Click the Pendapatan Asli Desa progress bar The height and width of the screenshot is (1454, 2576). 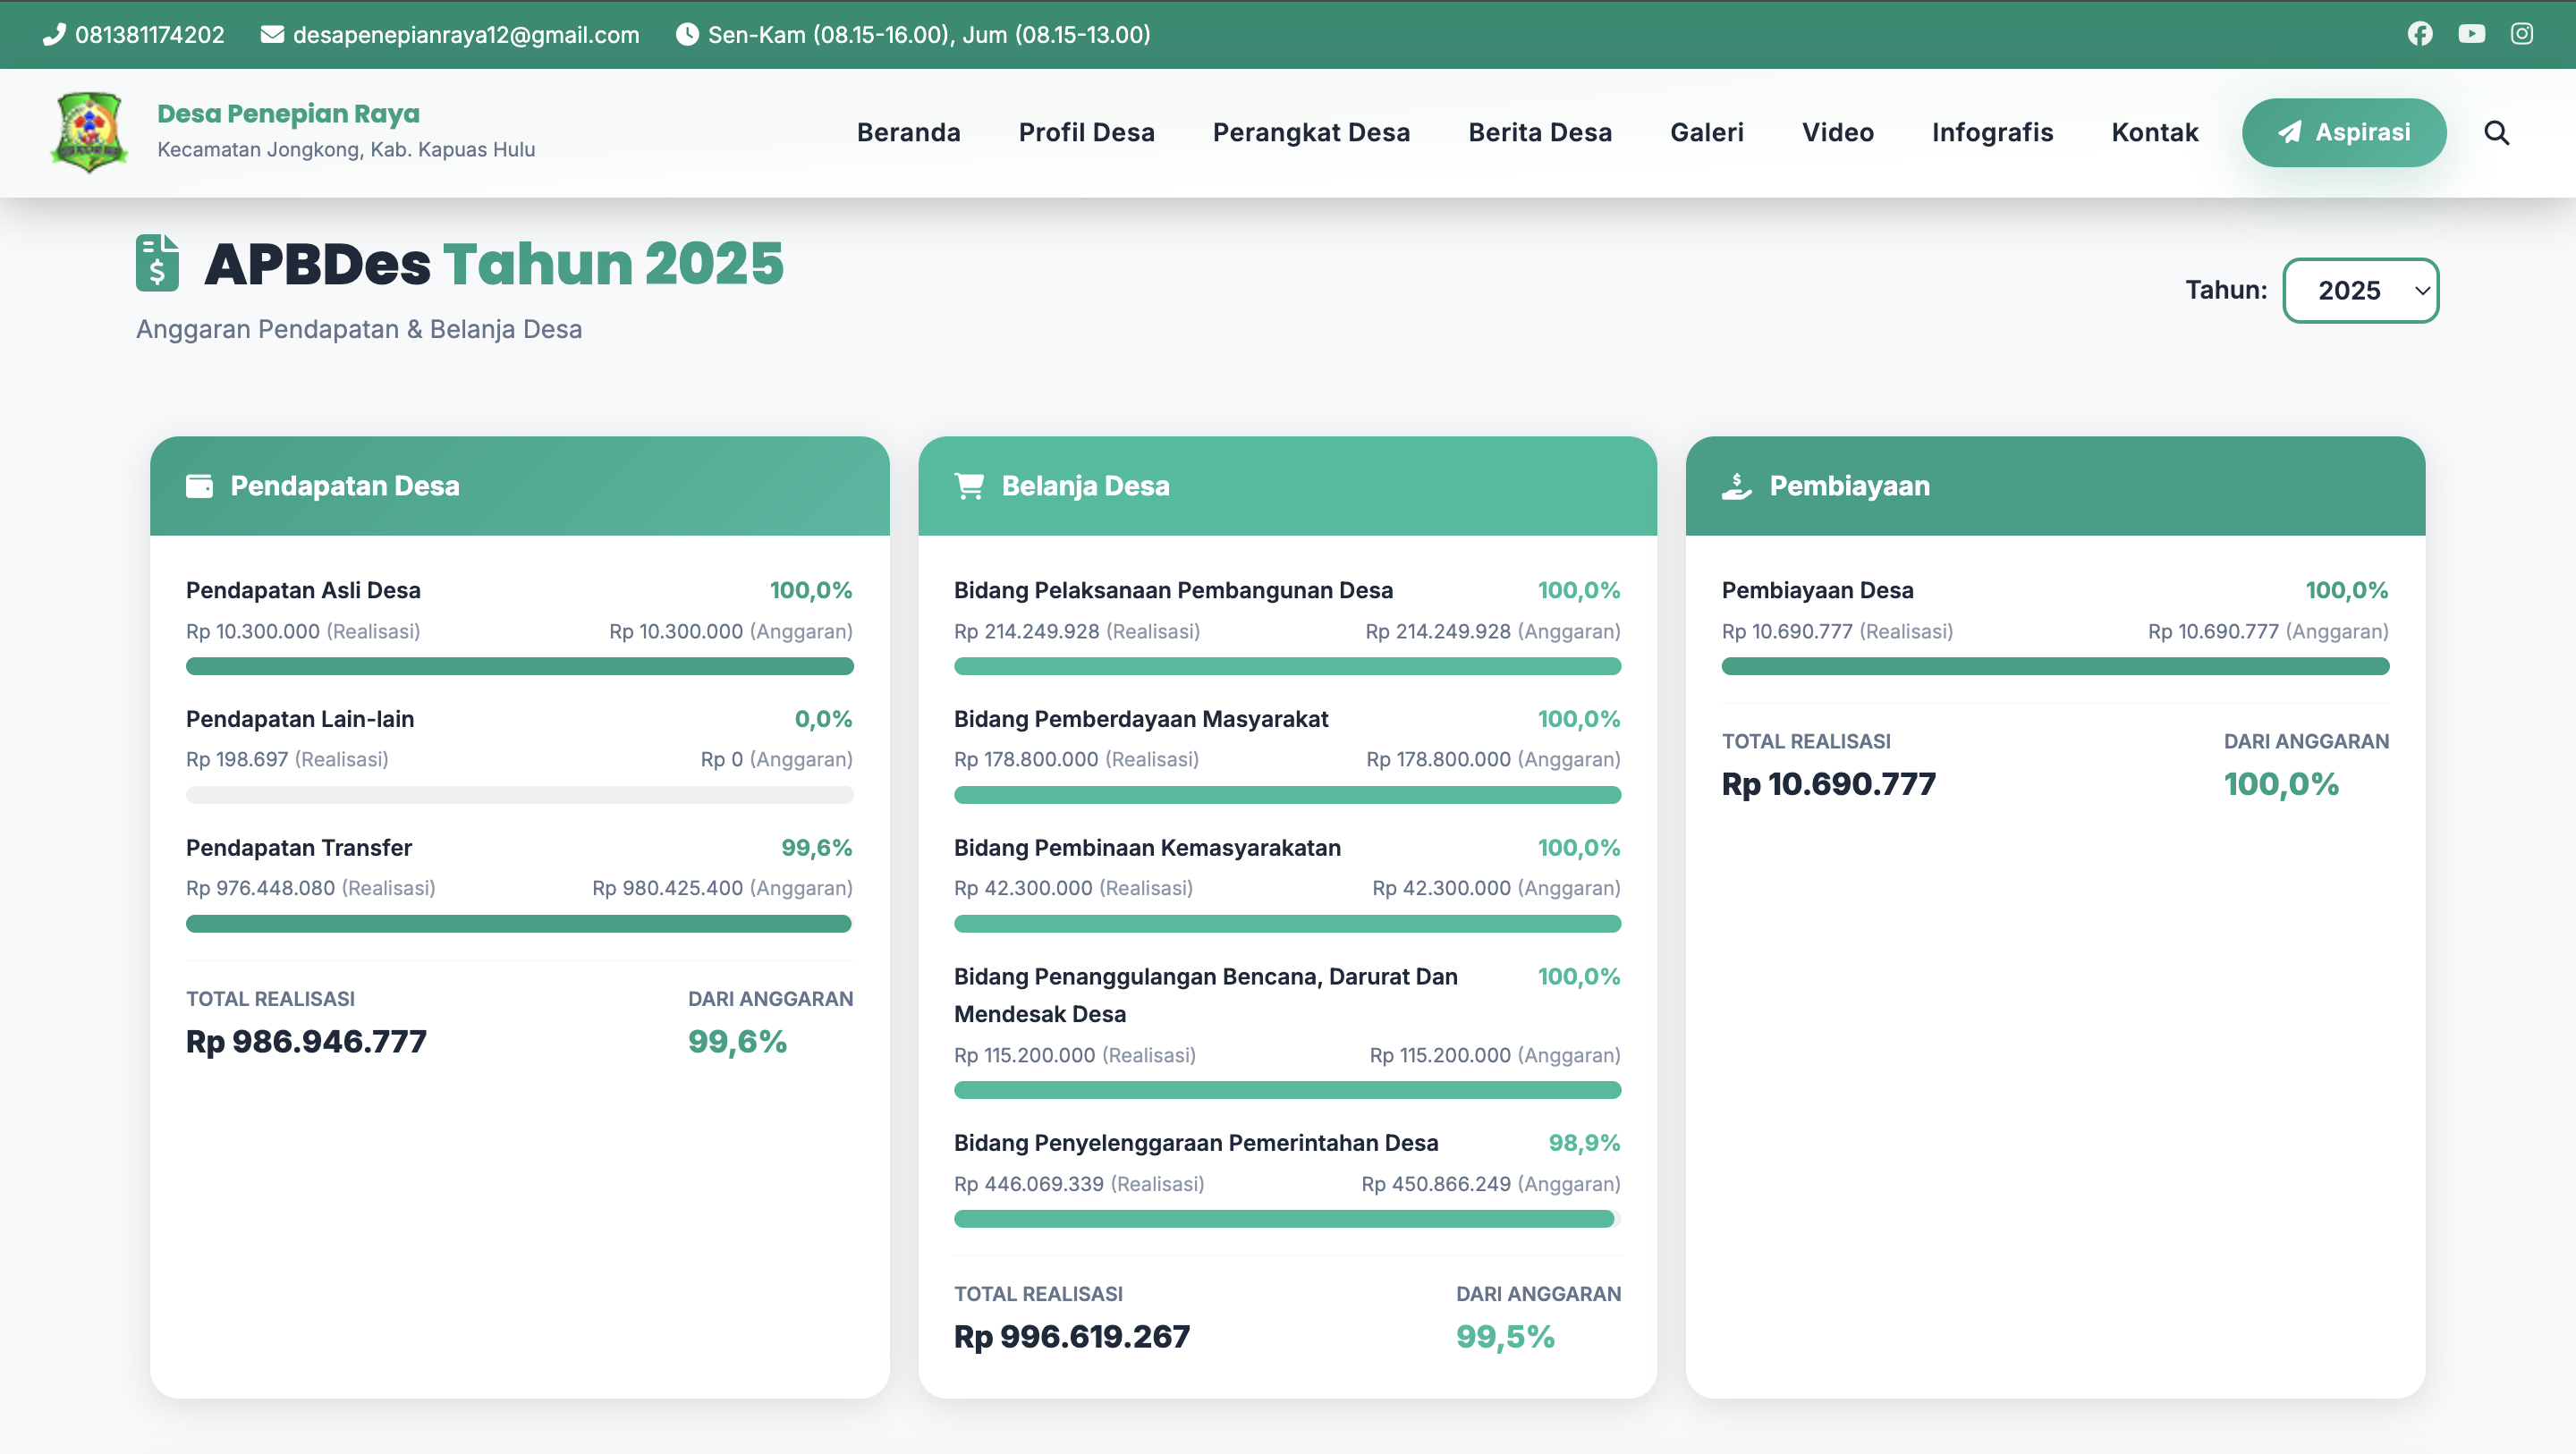pos(519,666)
